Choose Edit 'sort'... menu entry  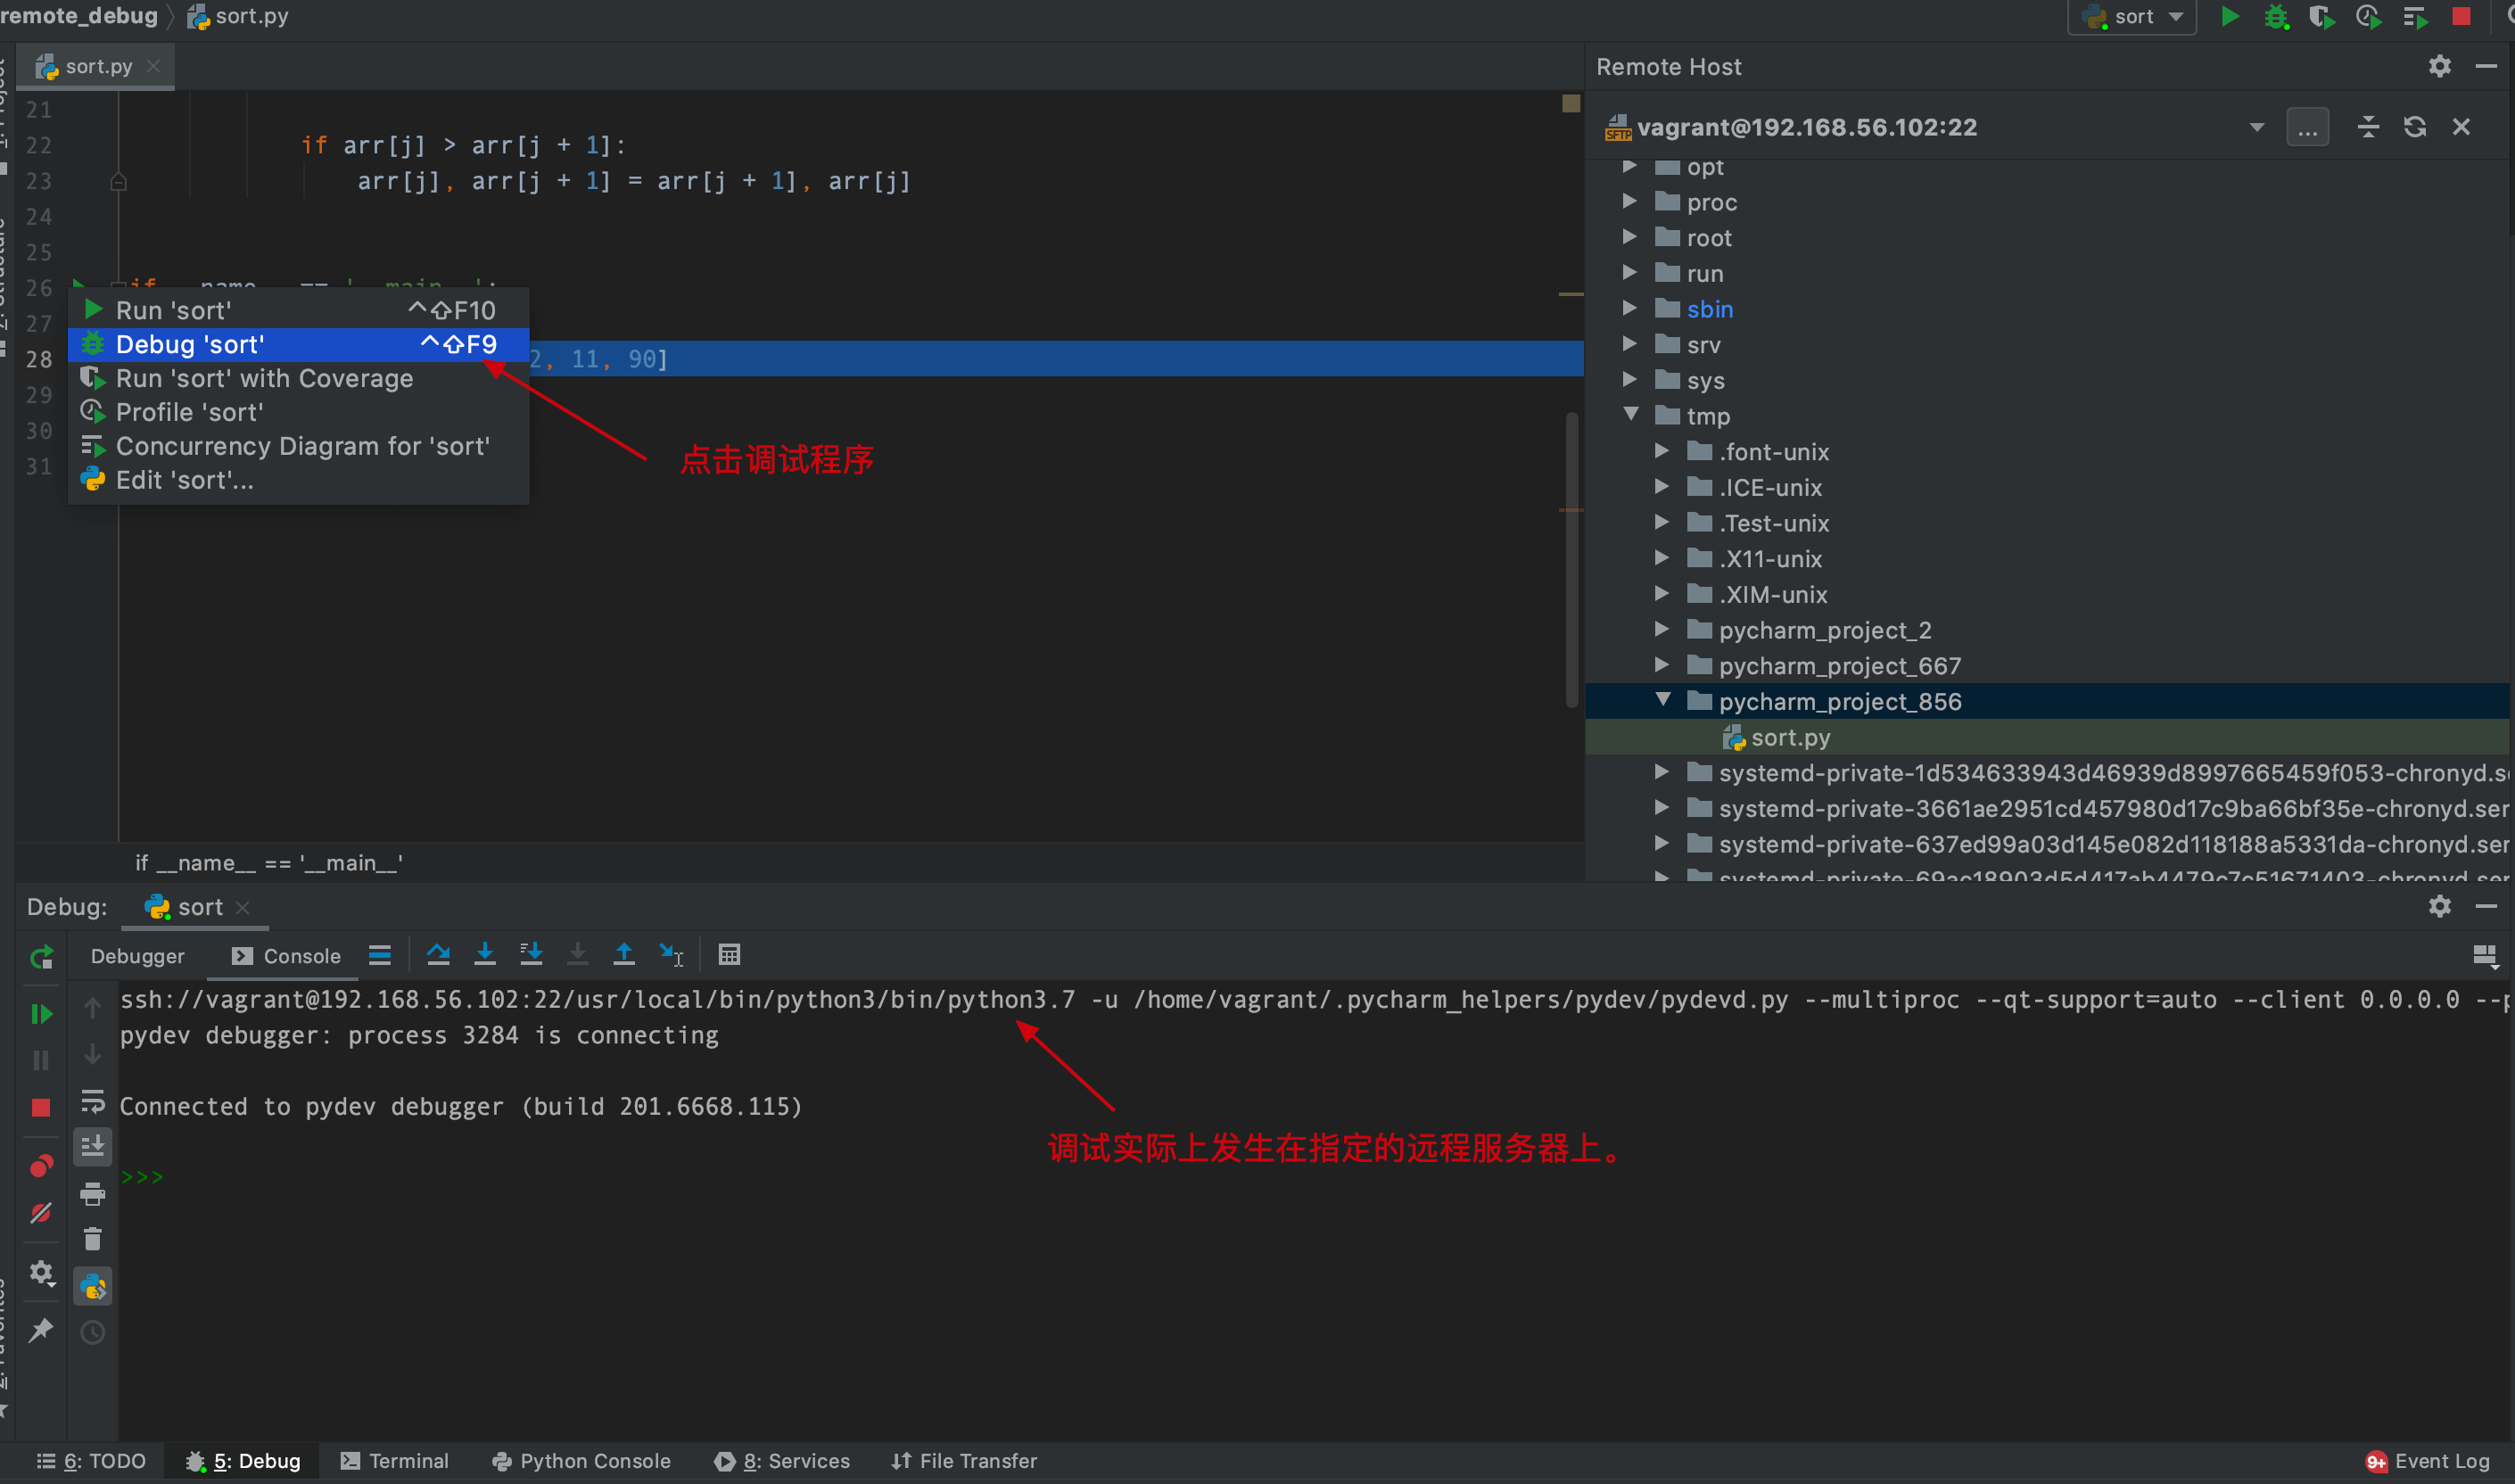298,480
